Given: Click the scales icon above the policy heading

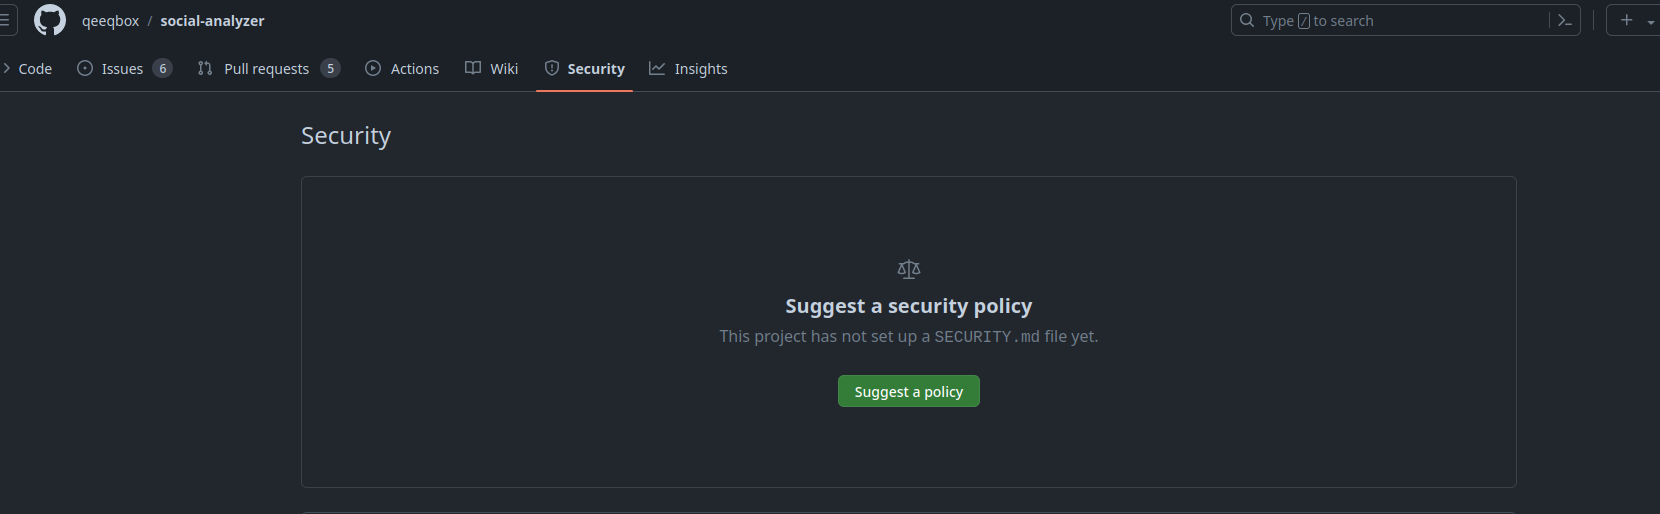Looking at the screenshot, I should pos(908,269).
